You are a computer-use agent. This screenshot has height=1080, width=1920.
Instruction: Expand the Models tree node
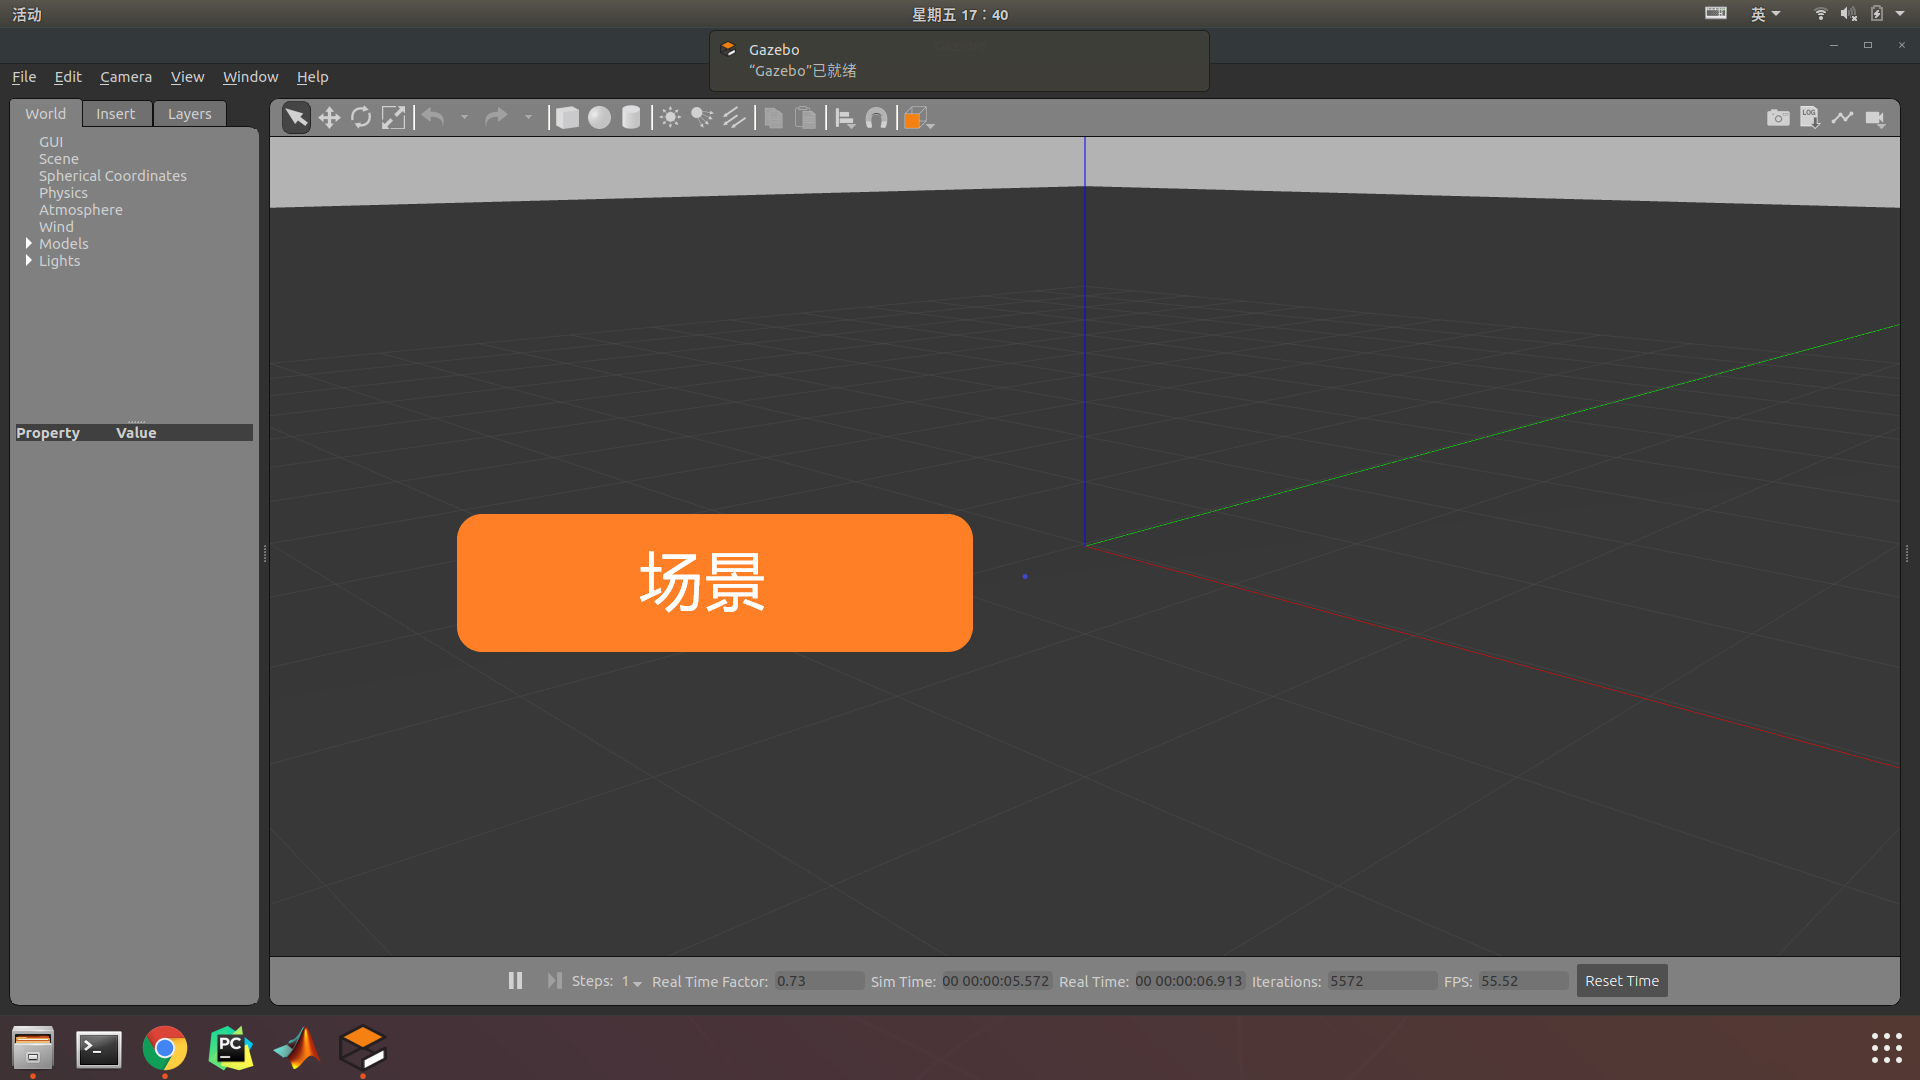point(28,243)
